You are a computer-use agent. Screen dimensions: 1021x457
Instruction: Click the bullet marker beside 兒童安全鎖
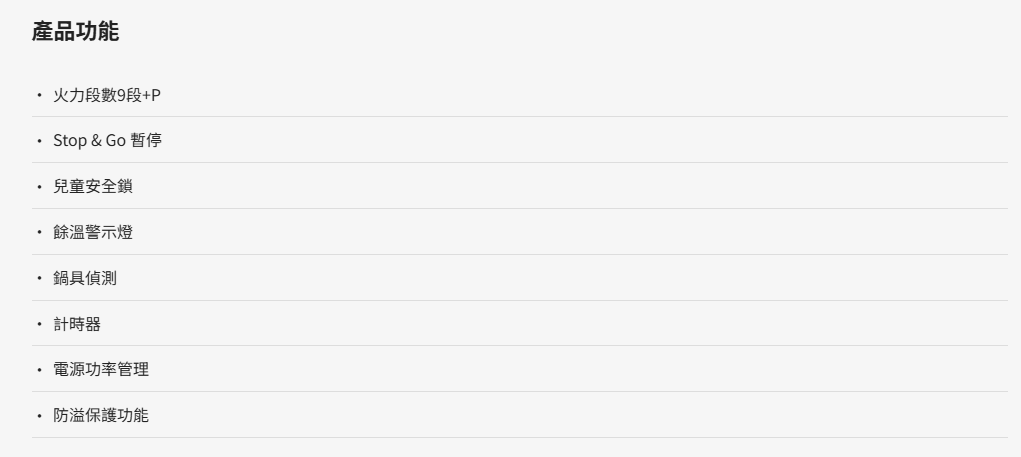(x=39, y=187)
